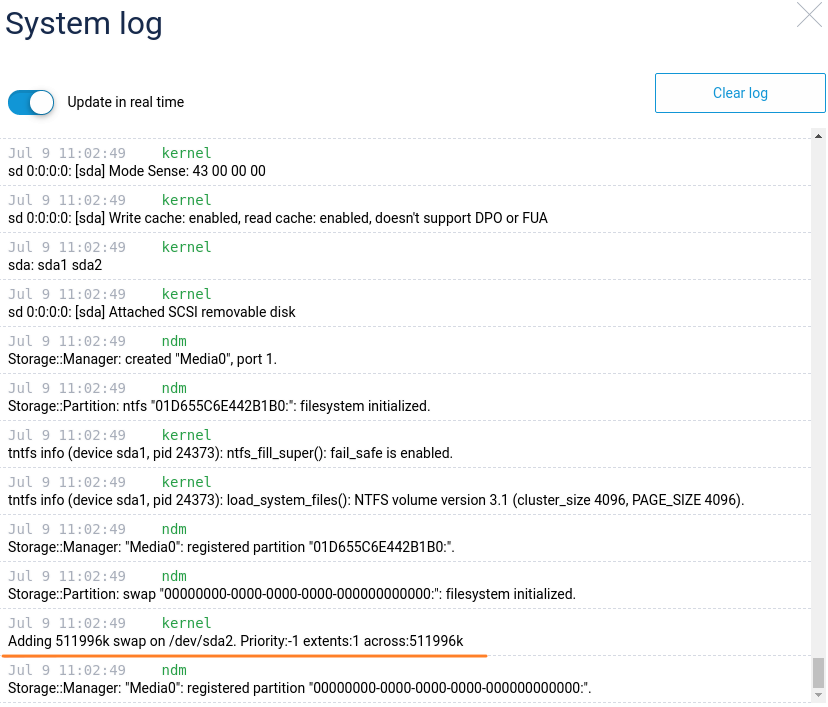This screenshot has width=828, height=707.
Task: Click the scrollbar down arrow
Action: [x=818, y=696]
